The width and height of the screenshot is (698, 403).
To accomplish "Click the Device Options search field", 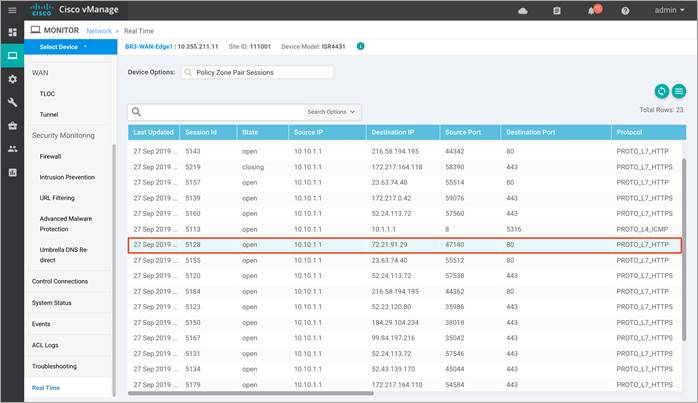I will tap(257, 72).
